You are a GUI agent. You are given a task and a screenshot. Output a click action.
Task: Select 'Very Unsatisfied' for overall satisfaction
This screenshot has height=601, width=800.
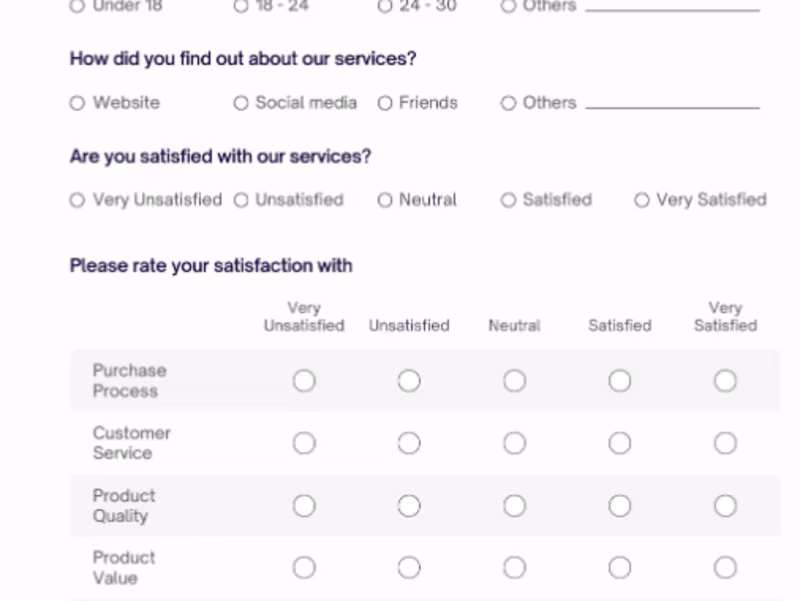point(77,200)
